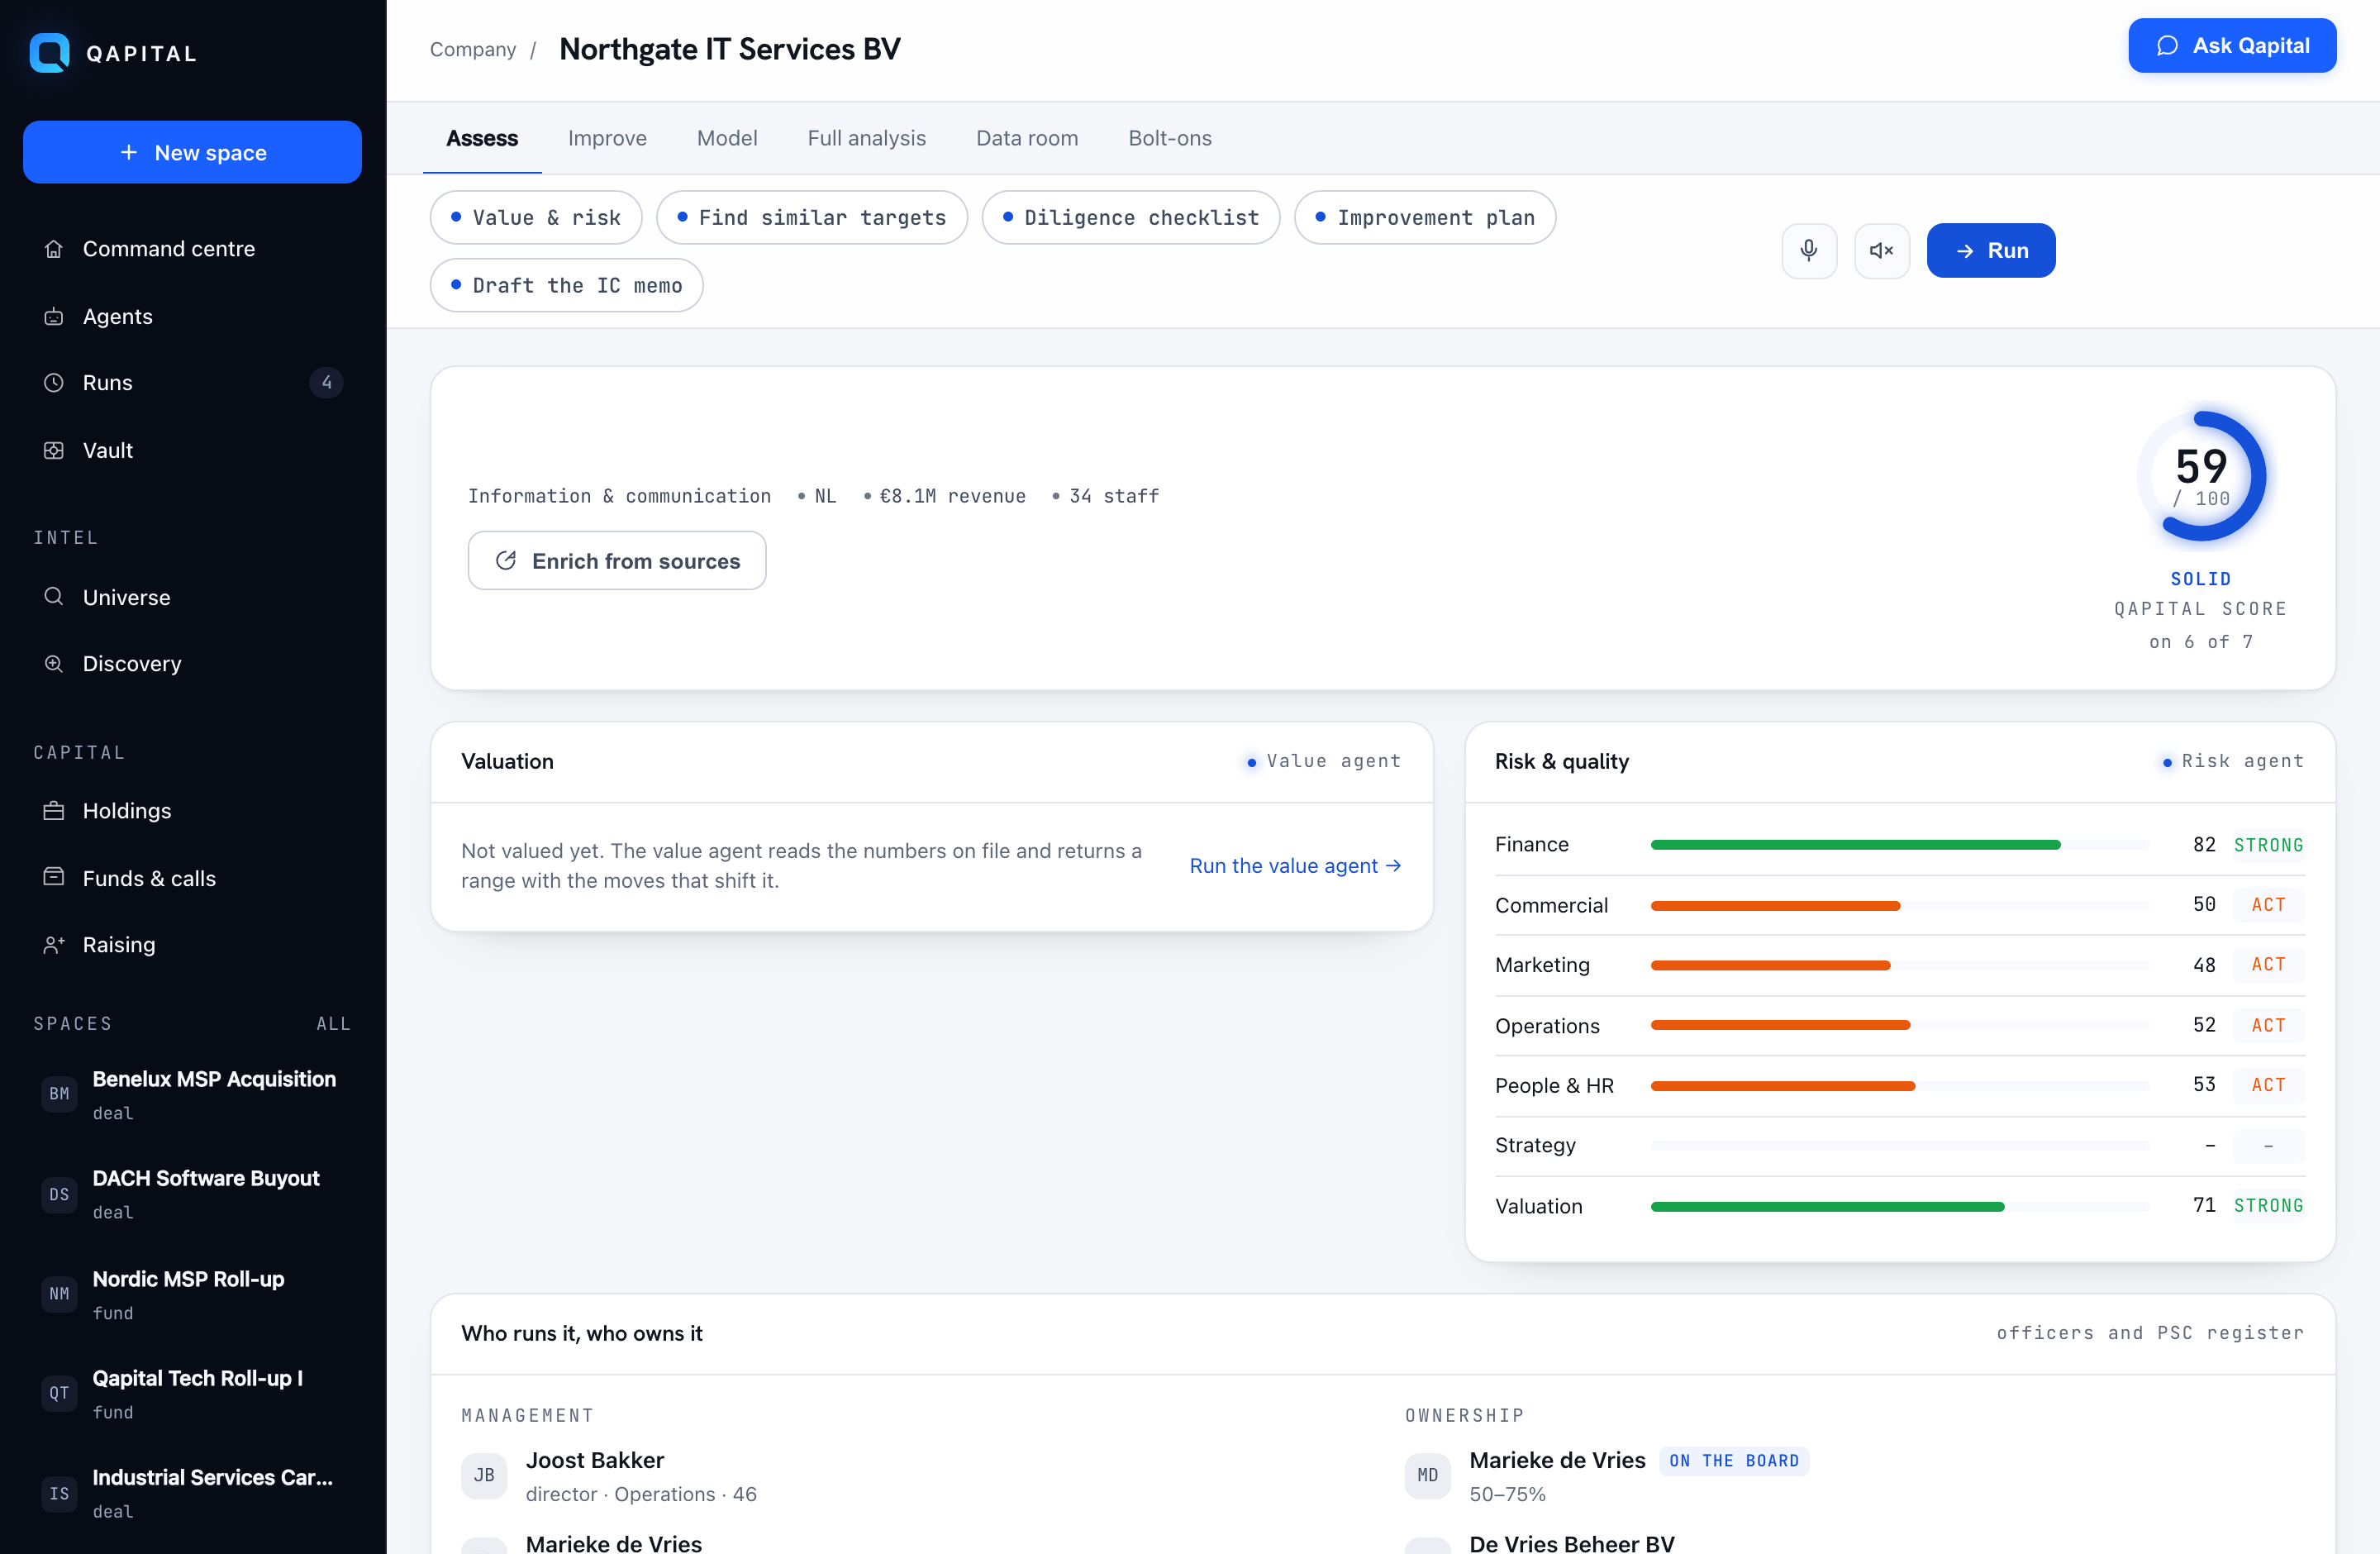Viewport: 2380px width, 1554px height.
Task: Click the 59 / 100 Qapital score ring
Action: click(x=2201, y=477)
